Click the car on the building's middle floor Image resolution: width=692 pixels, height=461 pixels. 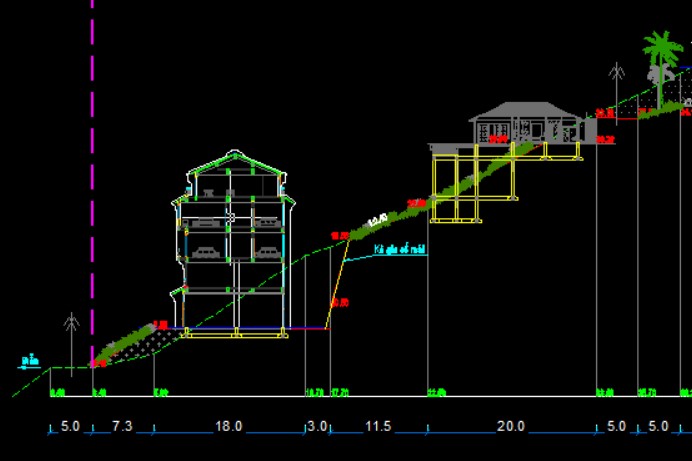[x=206, y=252]
